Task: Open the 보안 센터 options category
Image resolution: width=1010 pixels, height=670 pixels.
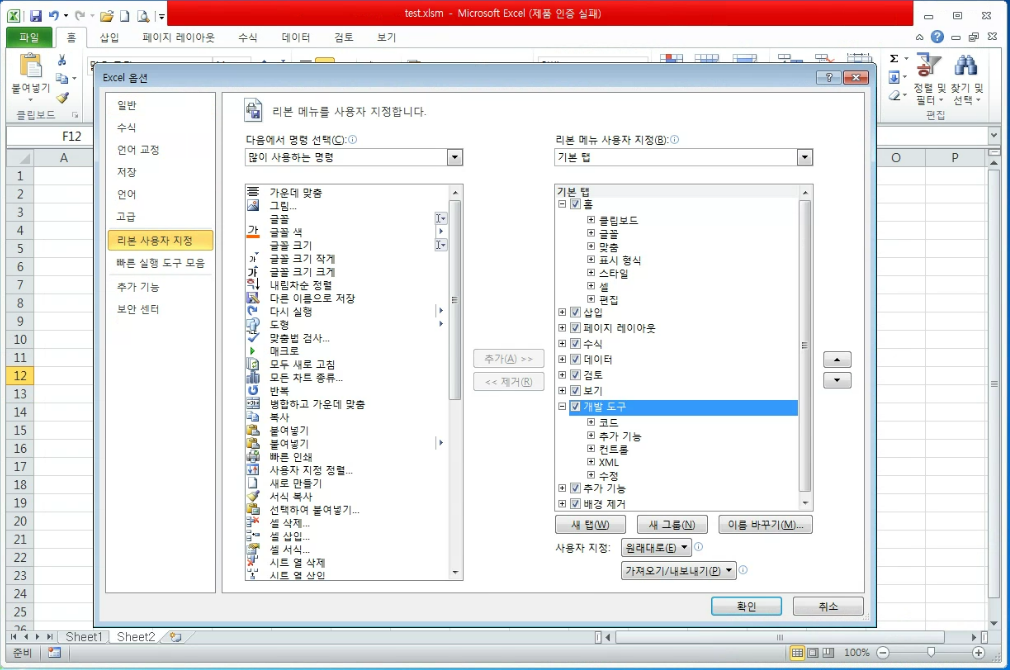Action: point(138,309)
